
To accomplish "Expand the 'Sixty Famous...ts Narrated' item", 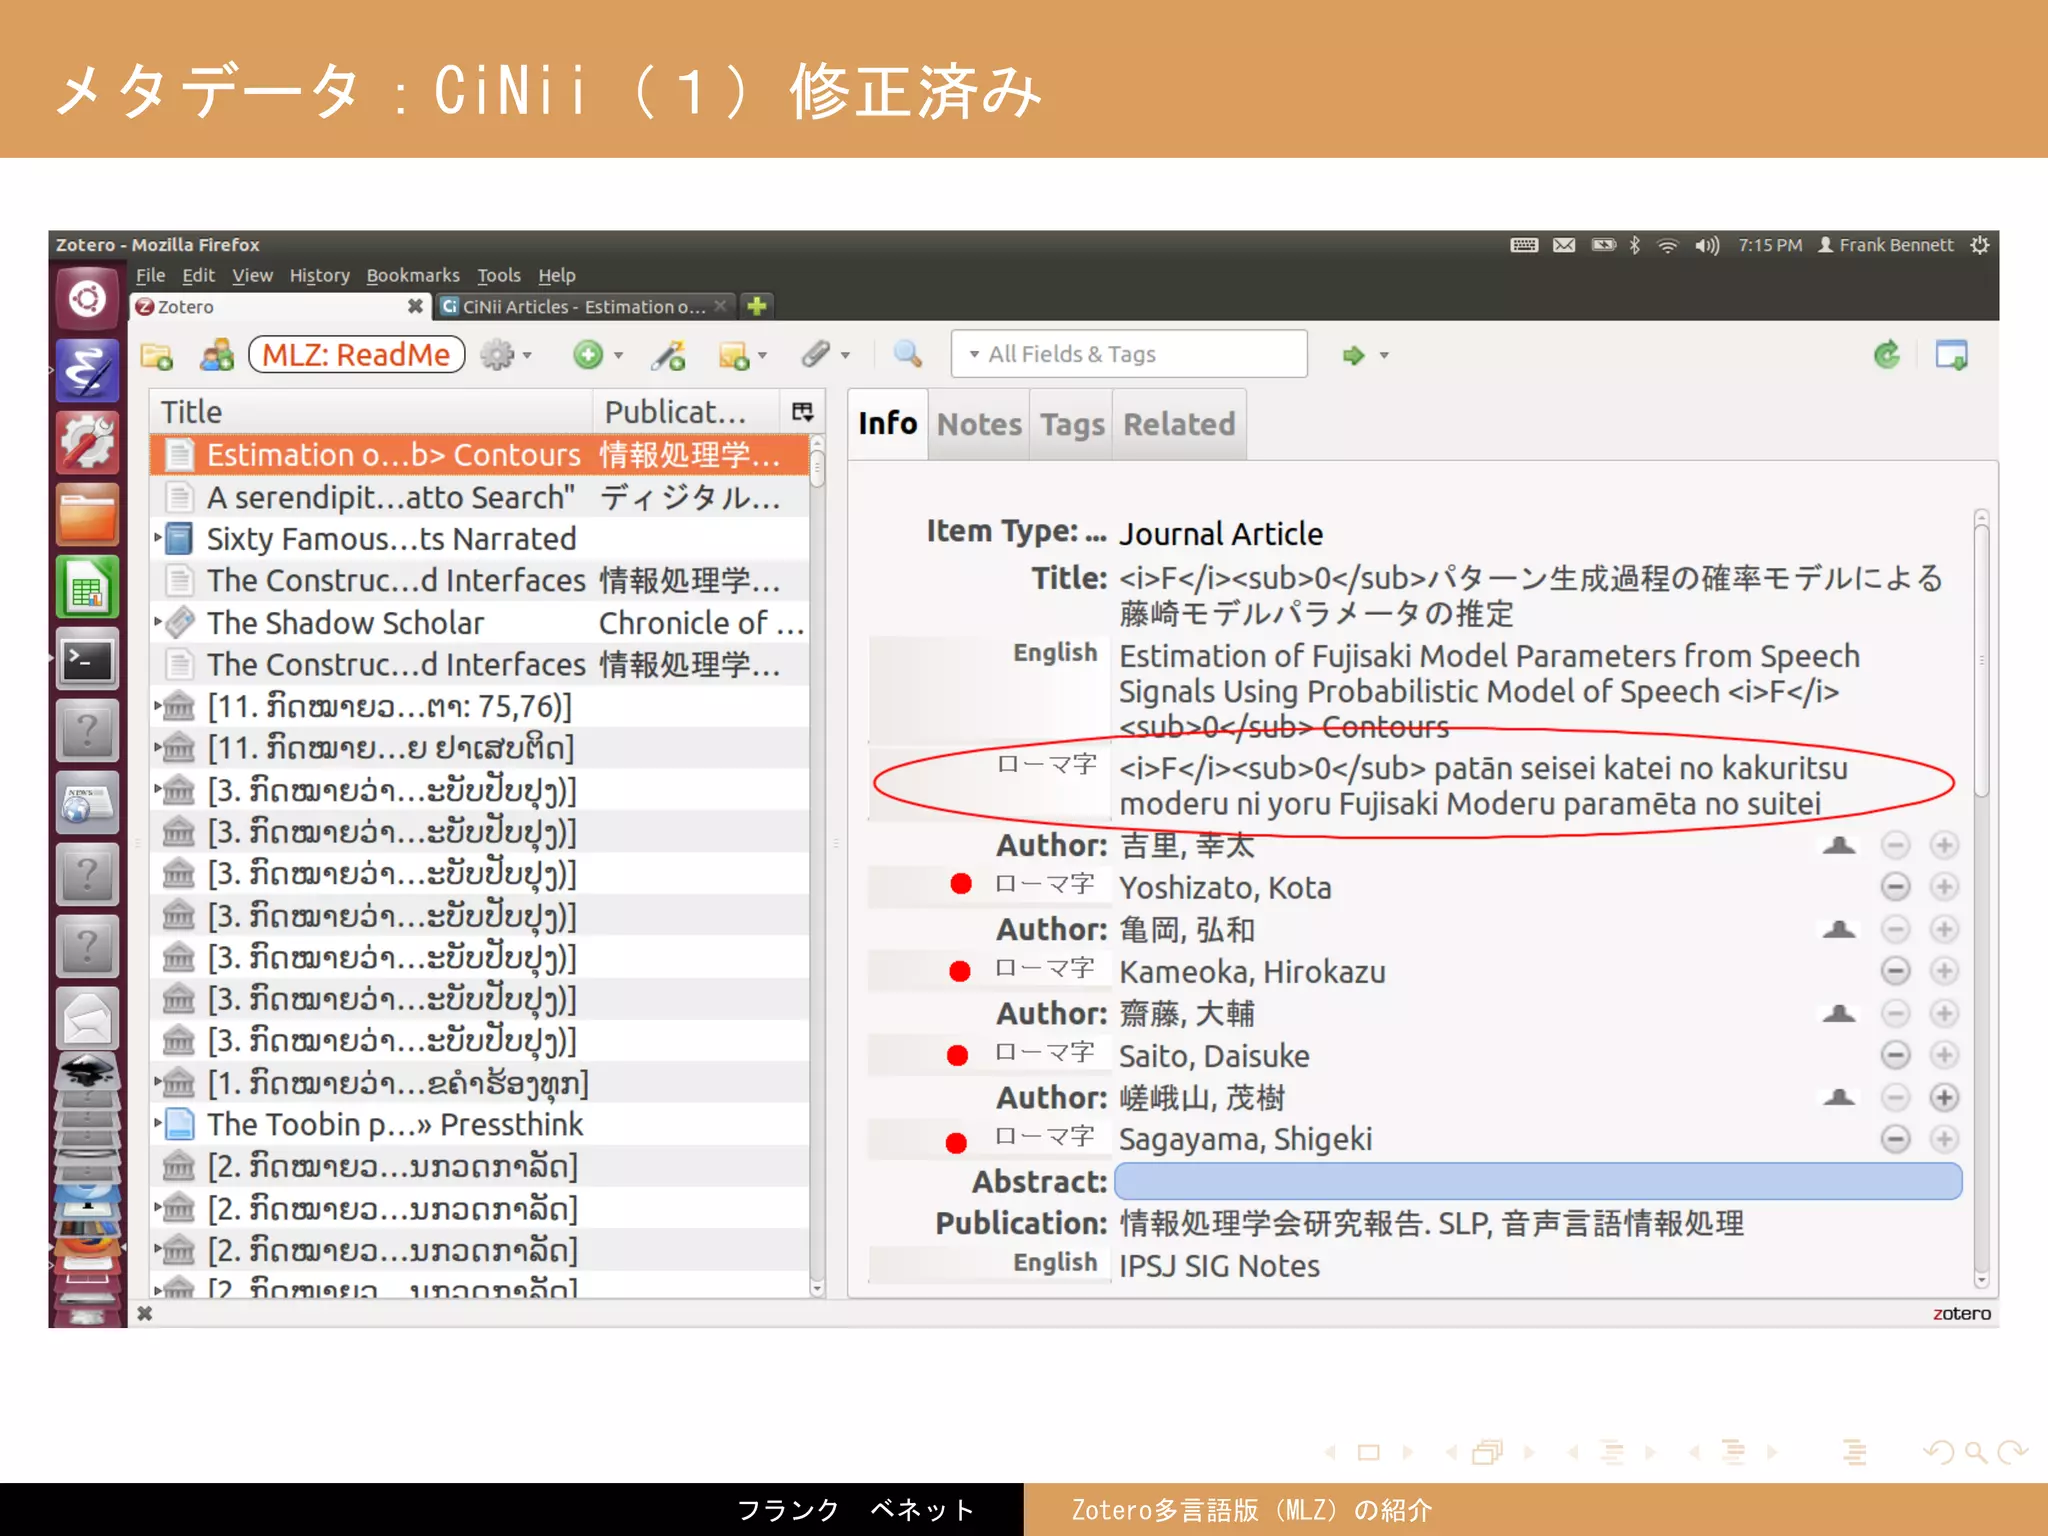I will click(x=158, y=538).
